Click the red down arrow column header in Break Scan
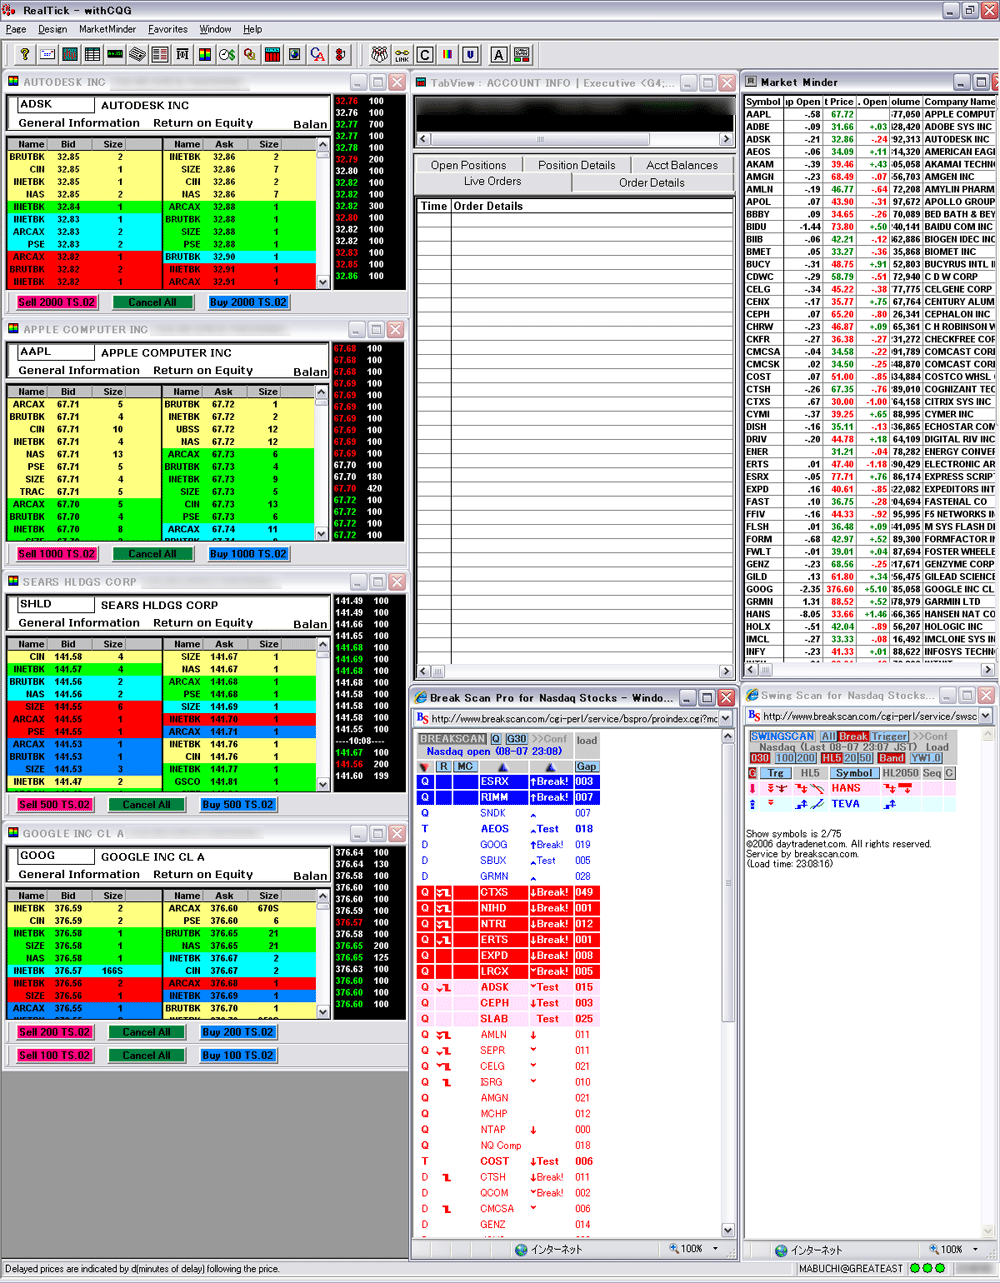1000x1283 pixels. click(424, 767)
